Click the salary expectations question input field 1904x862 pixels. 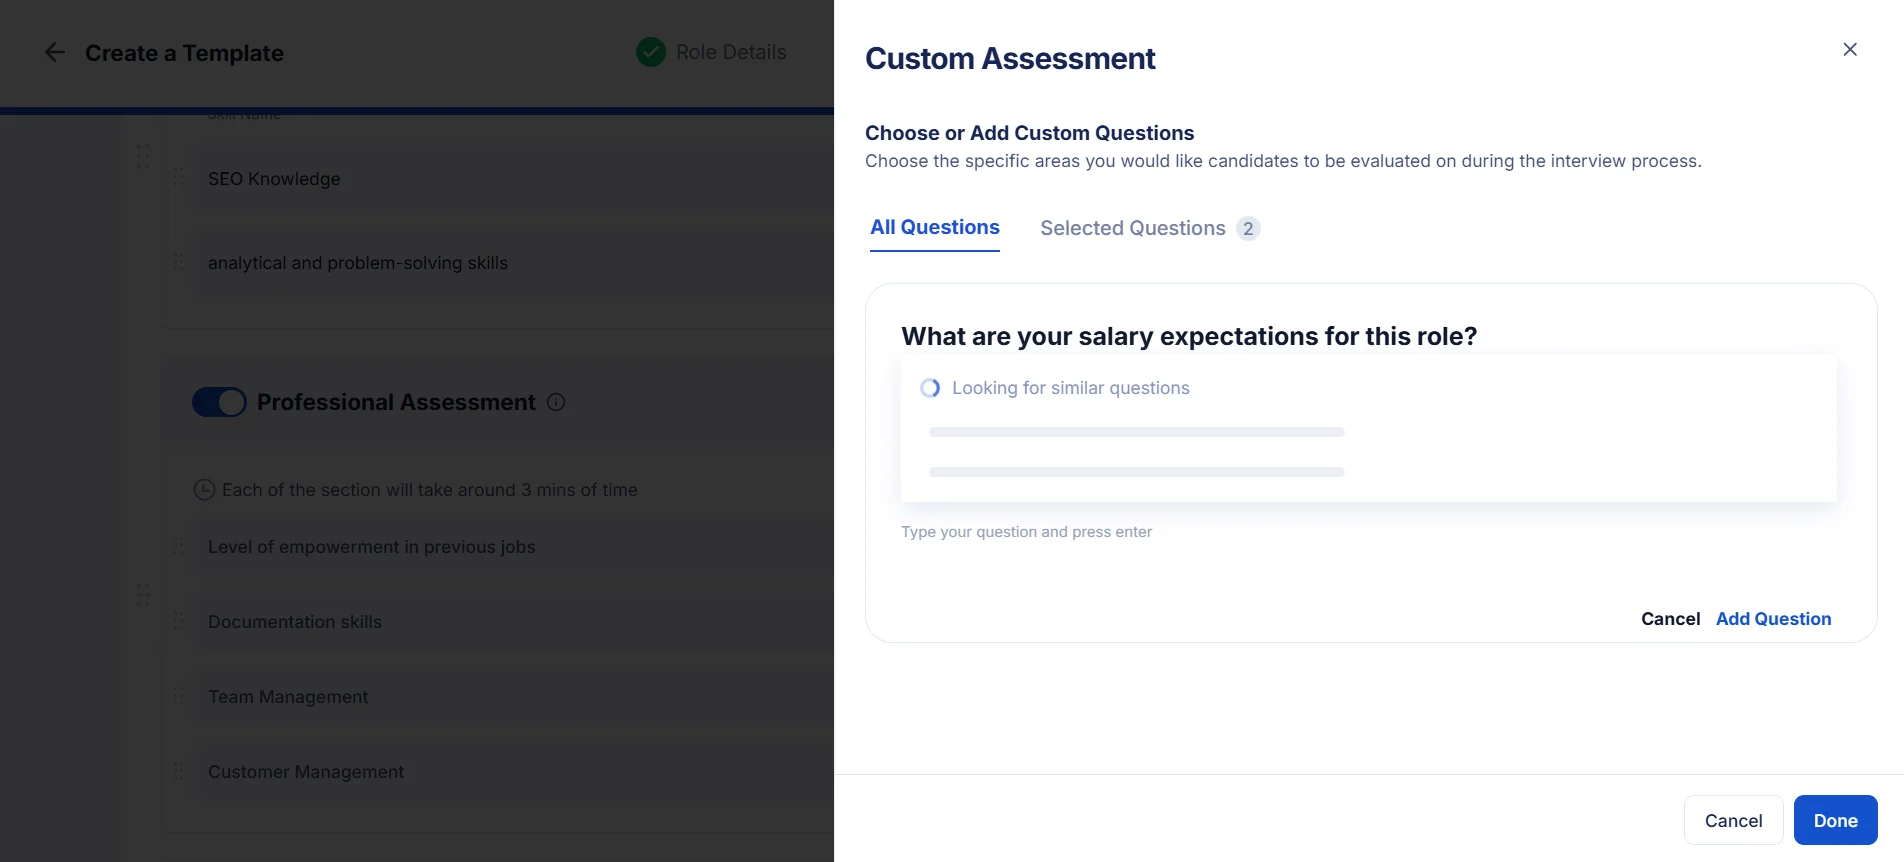[x=1189, y=336]
